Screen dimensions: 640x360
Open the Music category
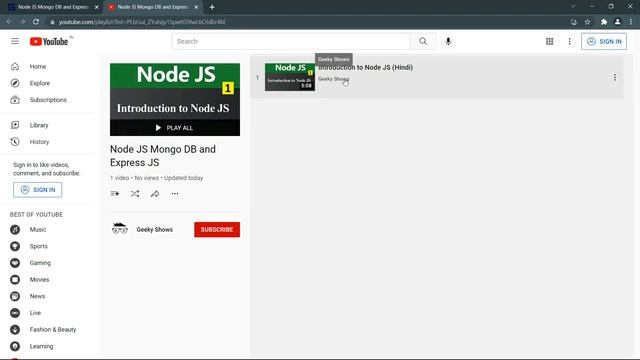(x=38, y=229)
